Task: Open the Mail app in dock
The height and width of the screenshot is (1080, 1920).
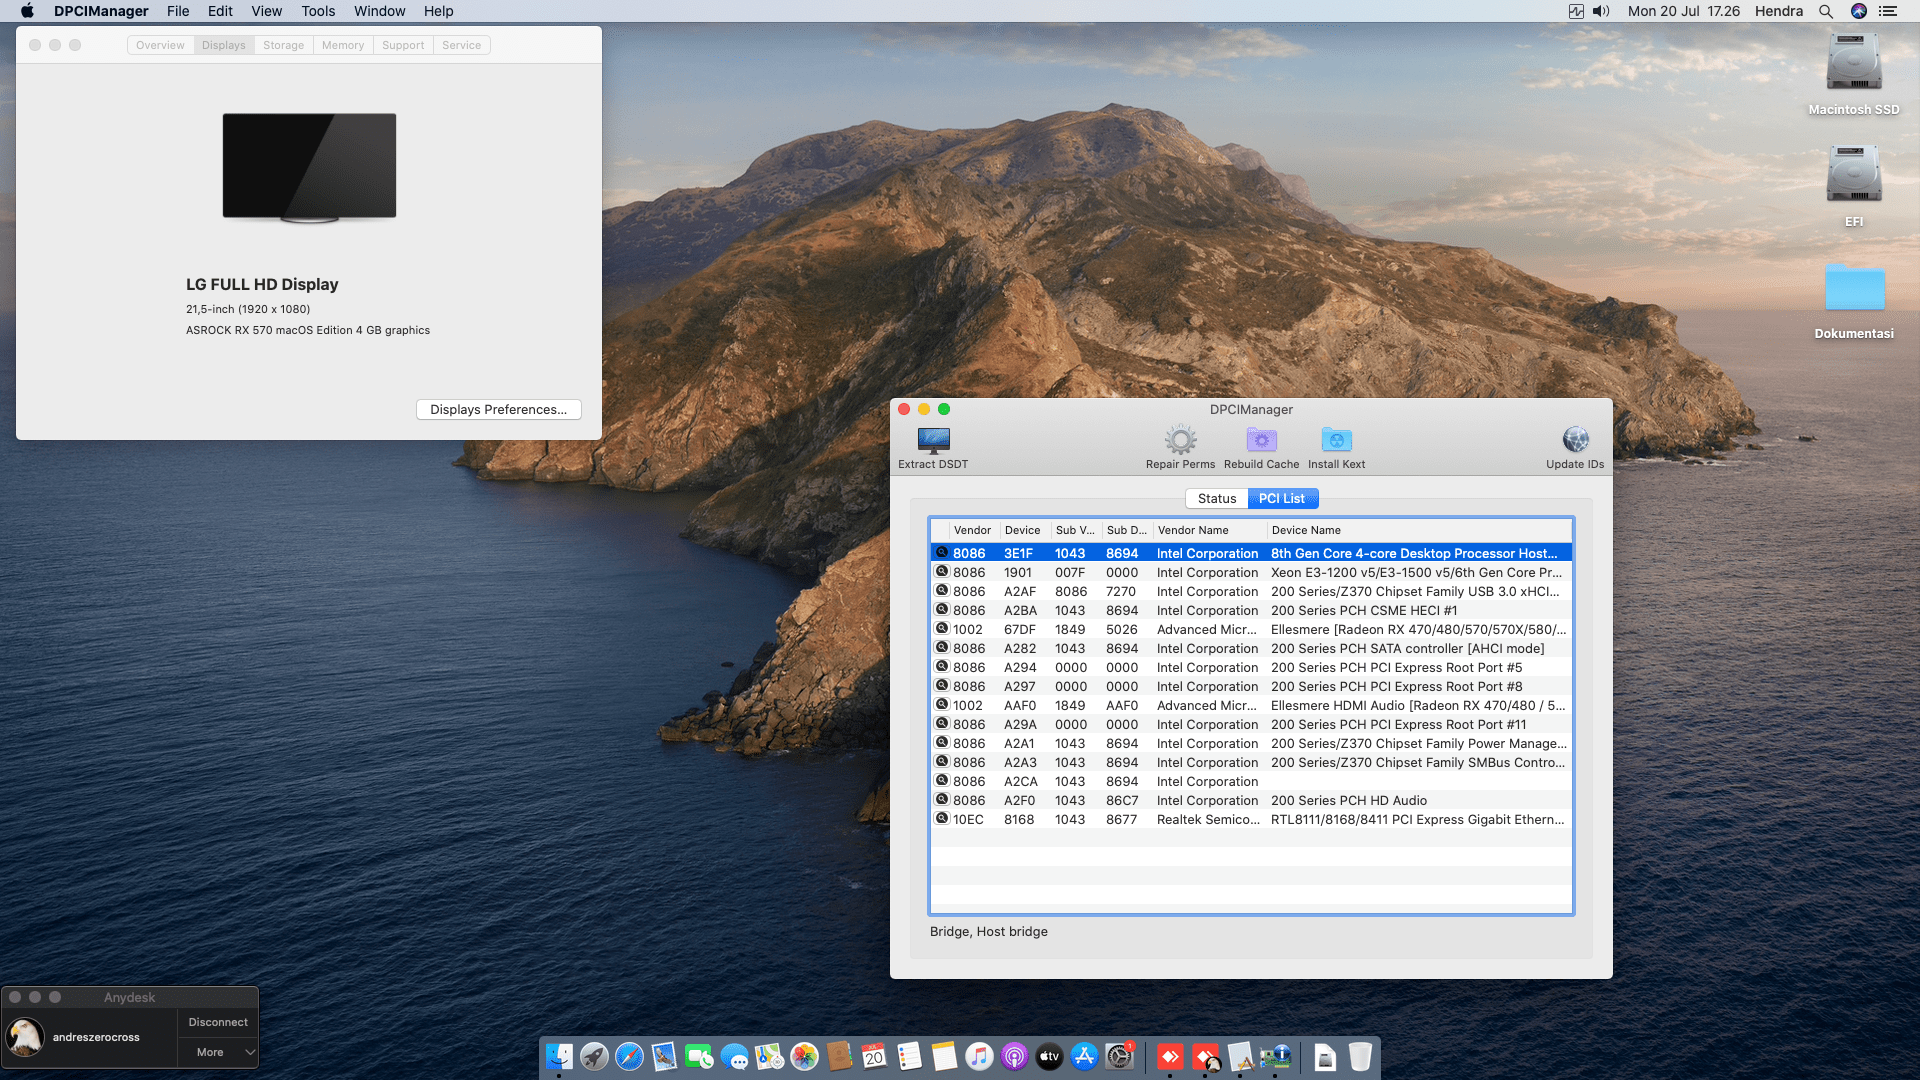Action: pyautogui.click(x=664, y=1056)
